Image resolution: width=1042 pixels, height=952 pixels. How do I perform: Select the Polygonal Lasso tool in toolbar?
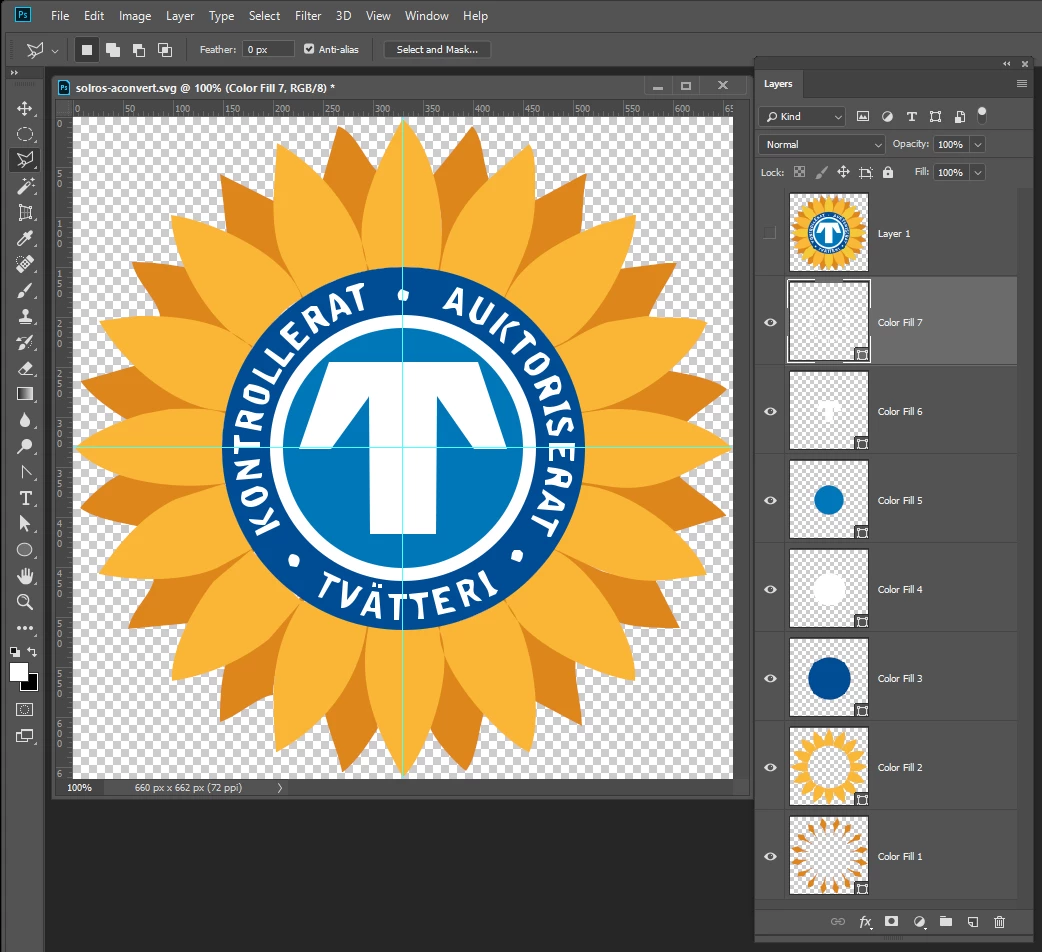point(25,160)
